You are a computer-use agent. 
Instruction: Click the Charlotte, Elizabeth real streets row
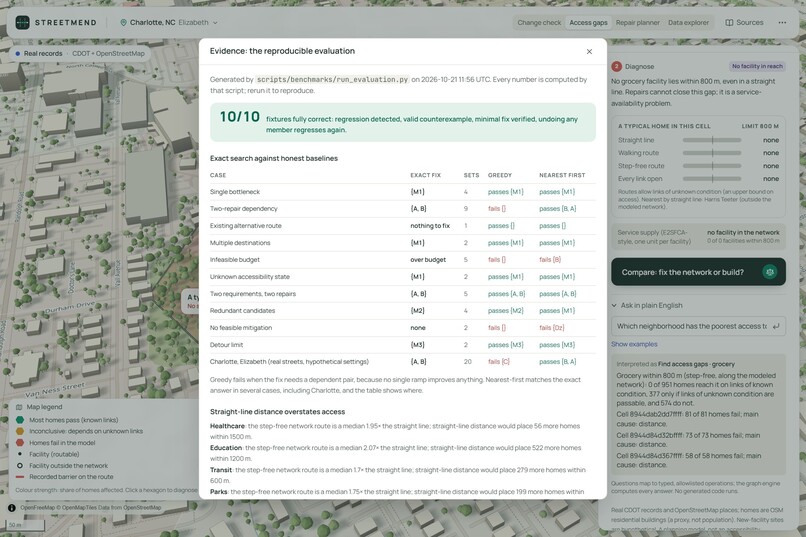(x=402, y=362)
